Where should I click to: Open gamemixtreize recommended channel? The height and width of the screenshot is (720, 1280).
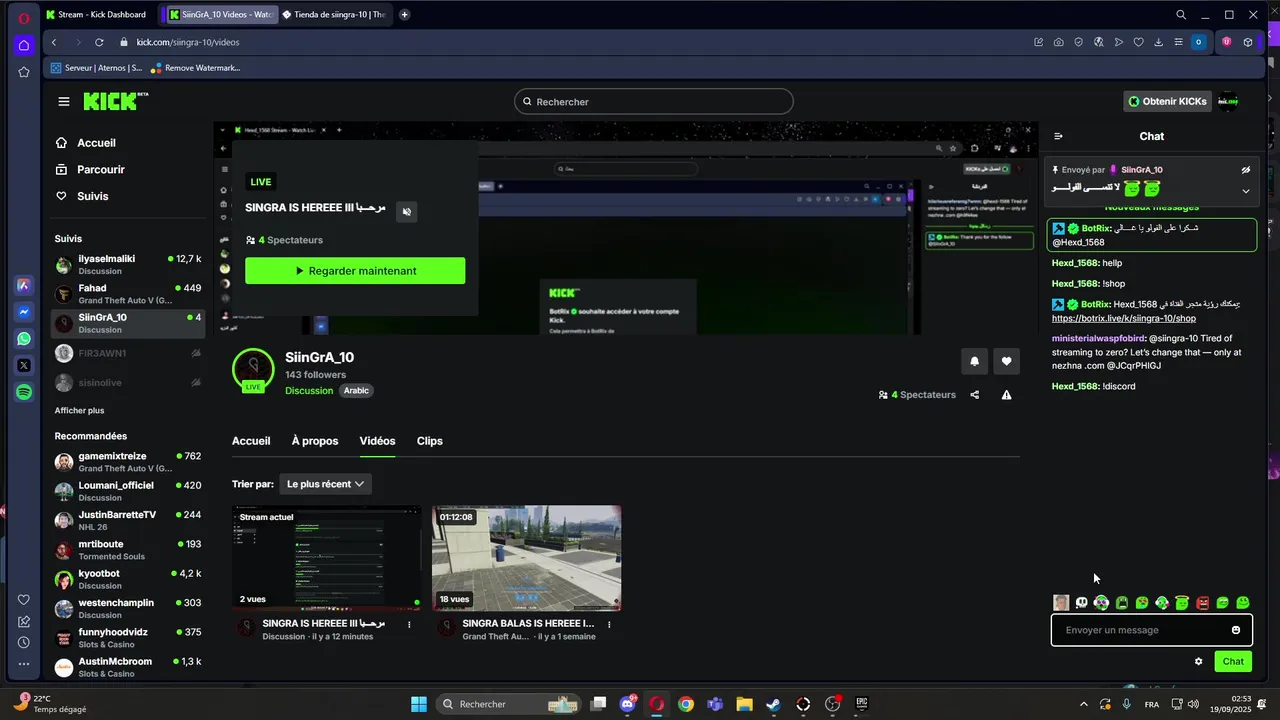pos(128,462)
